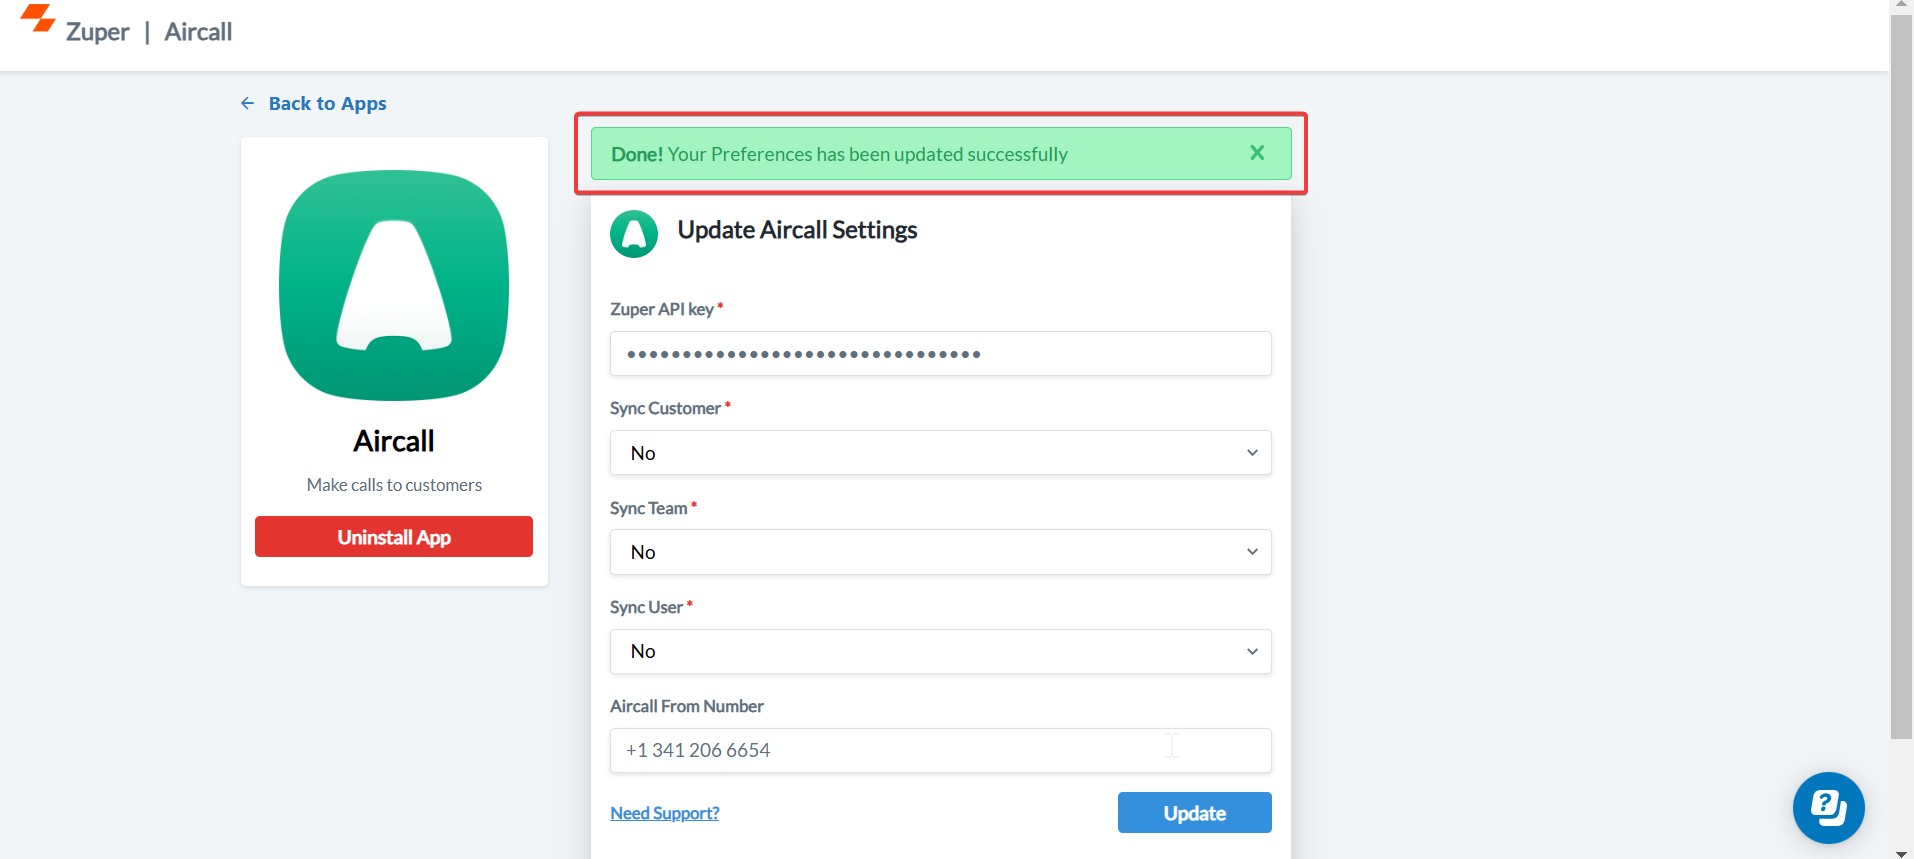The height and width of the screenshot is (859, 1914).
Task: Click the Uninstall App button
Action: coord(394,537)
